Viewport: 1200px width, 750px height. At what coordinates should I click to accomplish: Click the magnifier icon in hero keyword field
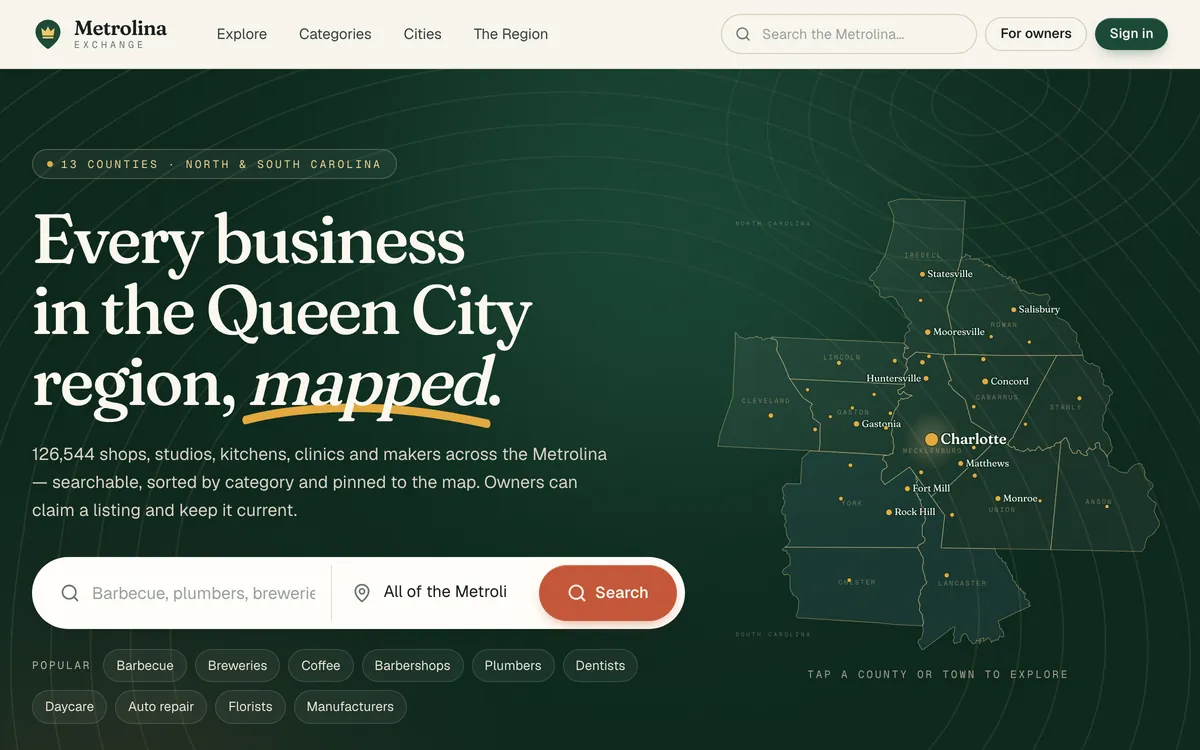(x=70, y=593)
